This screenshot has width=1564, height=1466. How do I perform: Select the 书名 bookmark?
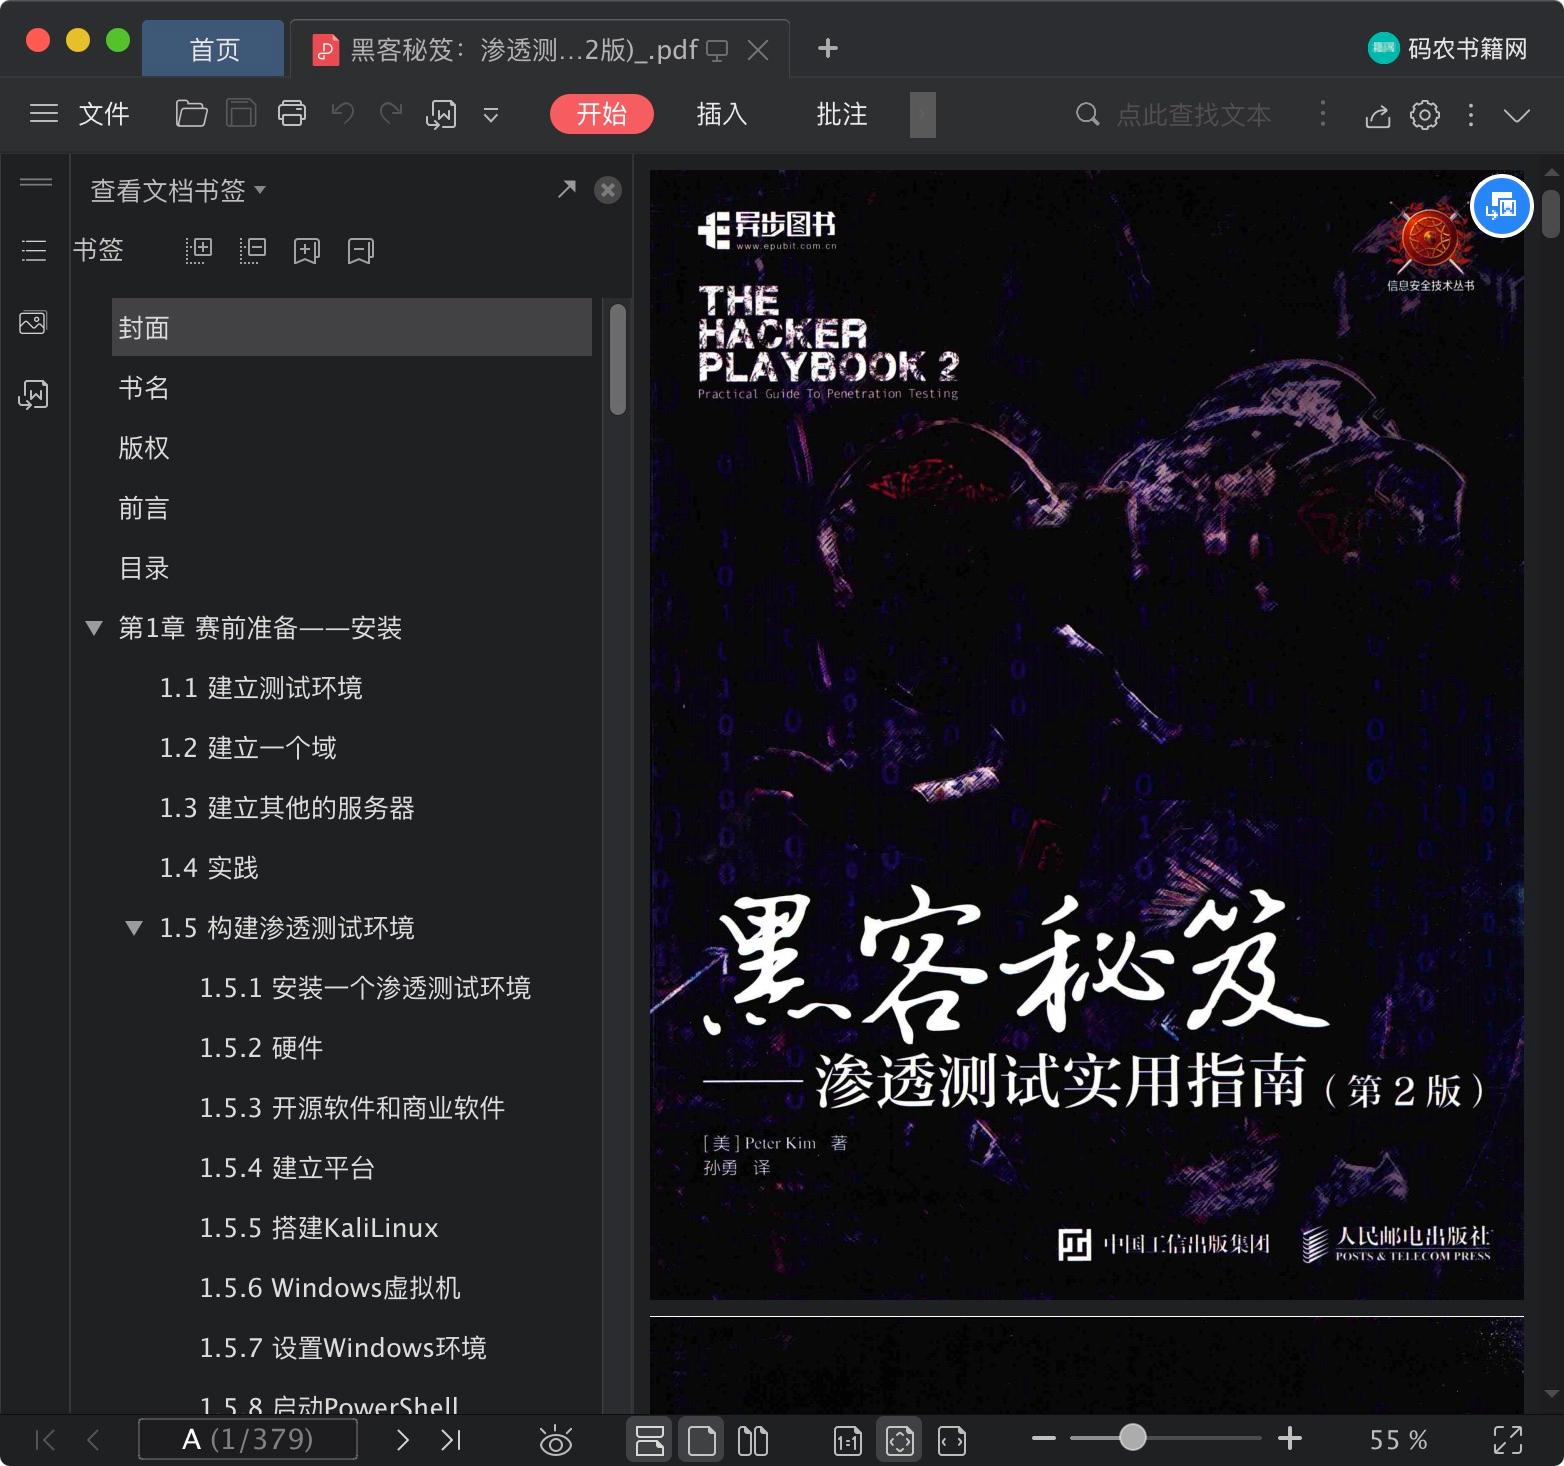pos(144,388)
